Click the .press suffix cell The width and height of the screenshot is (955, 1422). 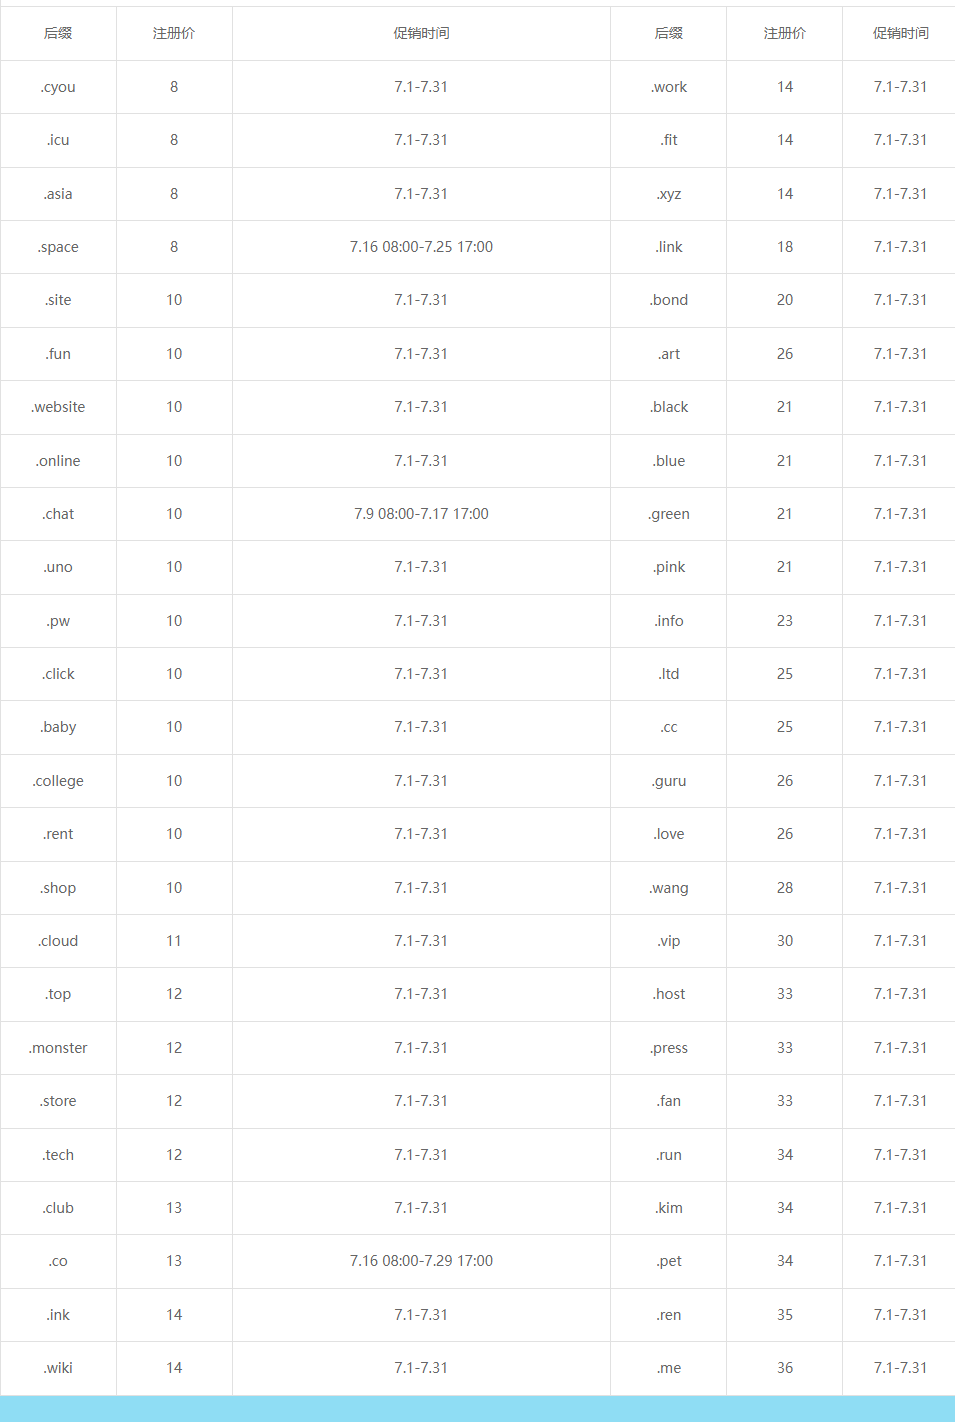[x=669, y=1048]
